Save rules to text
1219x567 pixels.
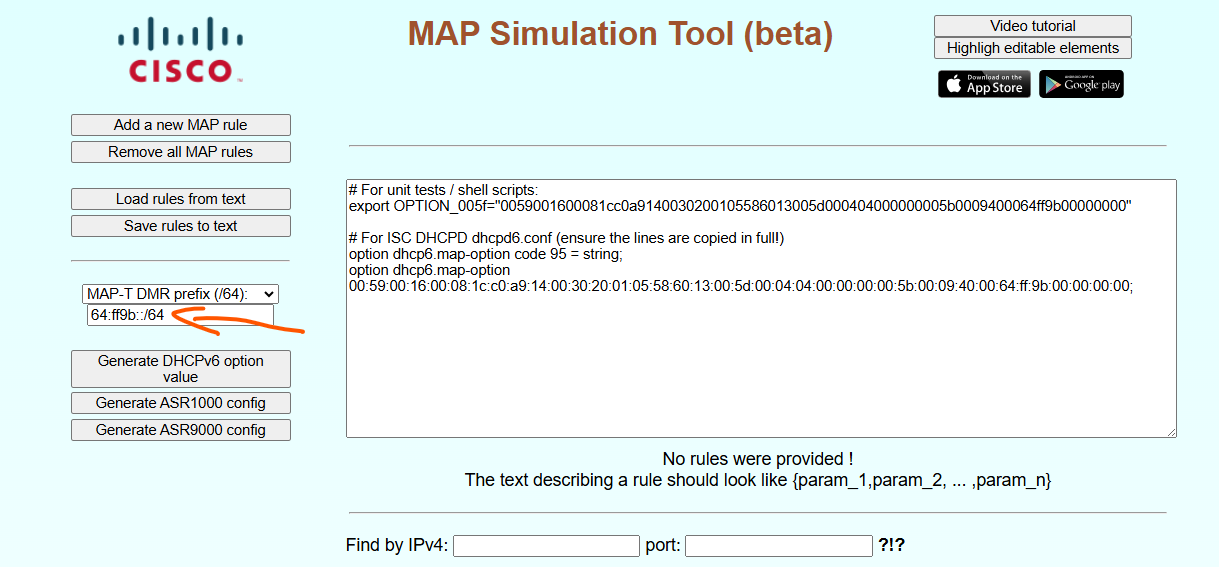click(180, 226)
